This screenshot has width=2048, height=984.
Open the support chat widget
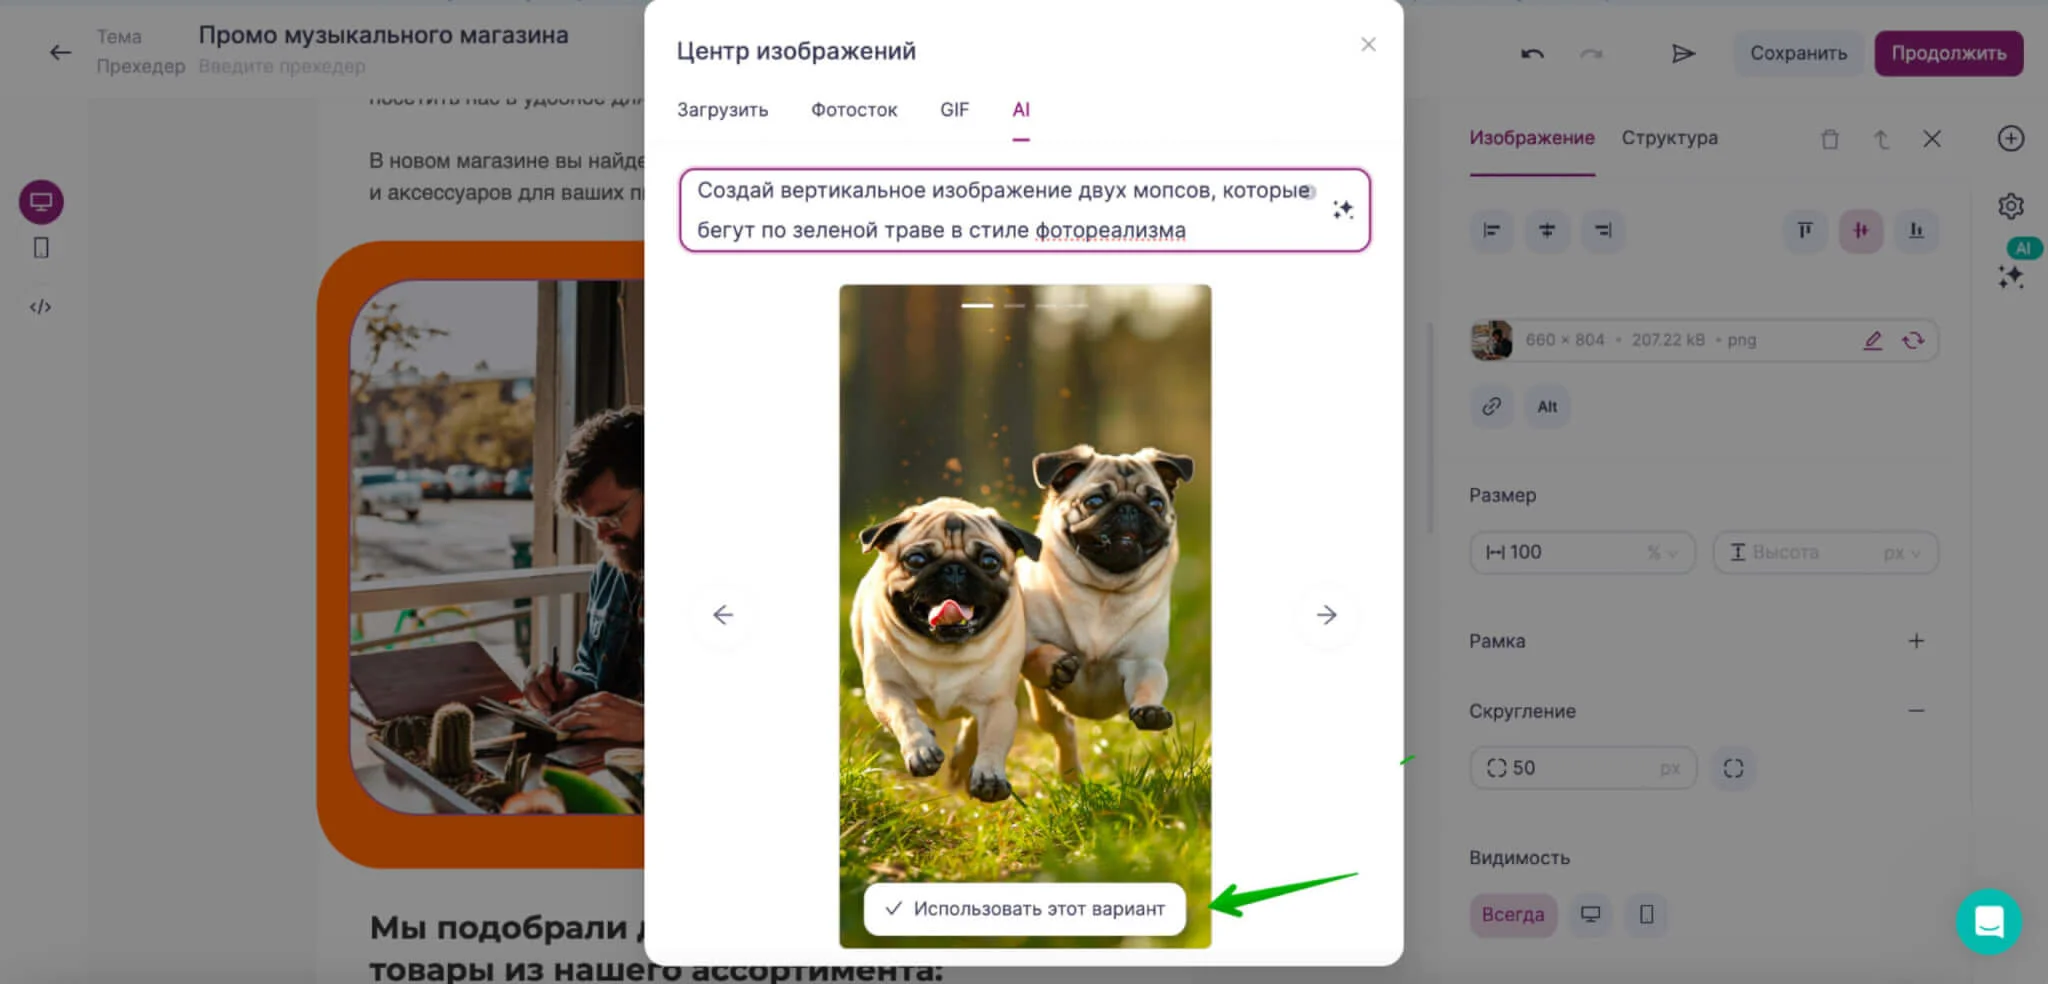[x=1989, y=922]
